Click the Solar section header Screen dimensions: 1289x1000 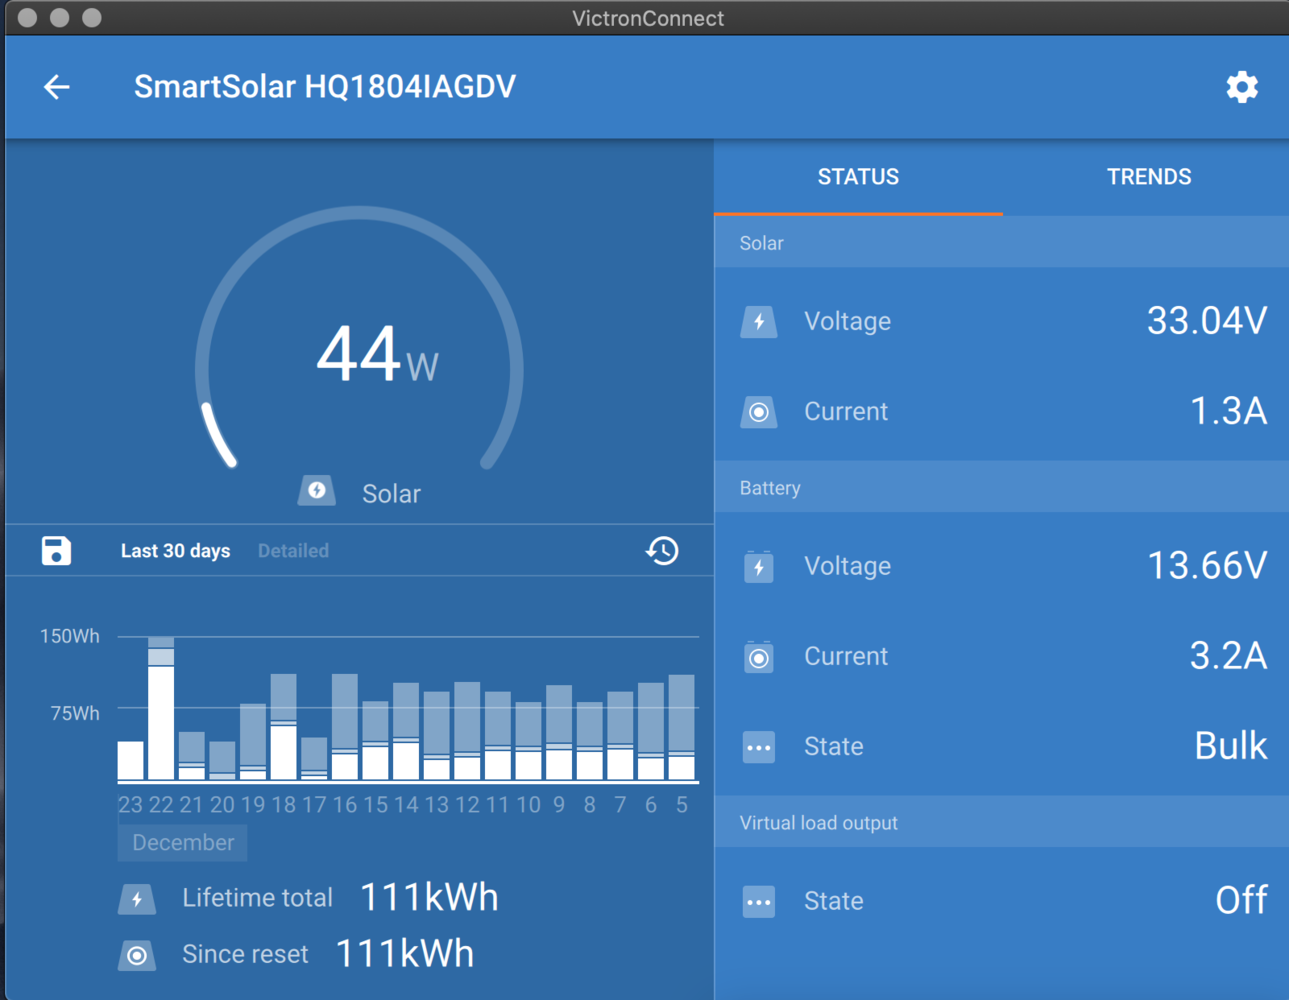tap(1002, 243)
